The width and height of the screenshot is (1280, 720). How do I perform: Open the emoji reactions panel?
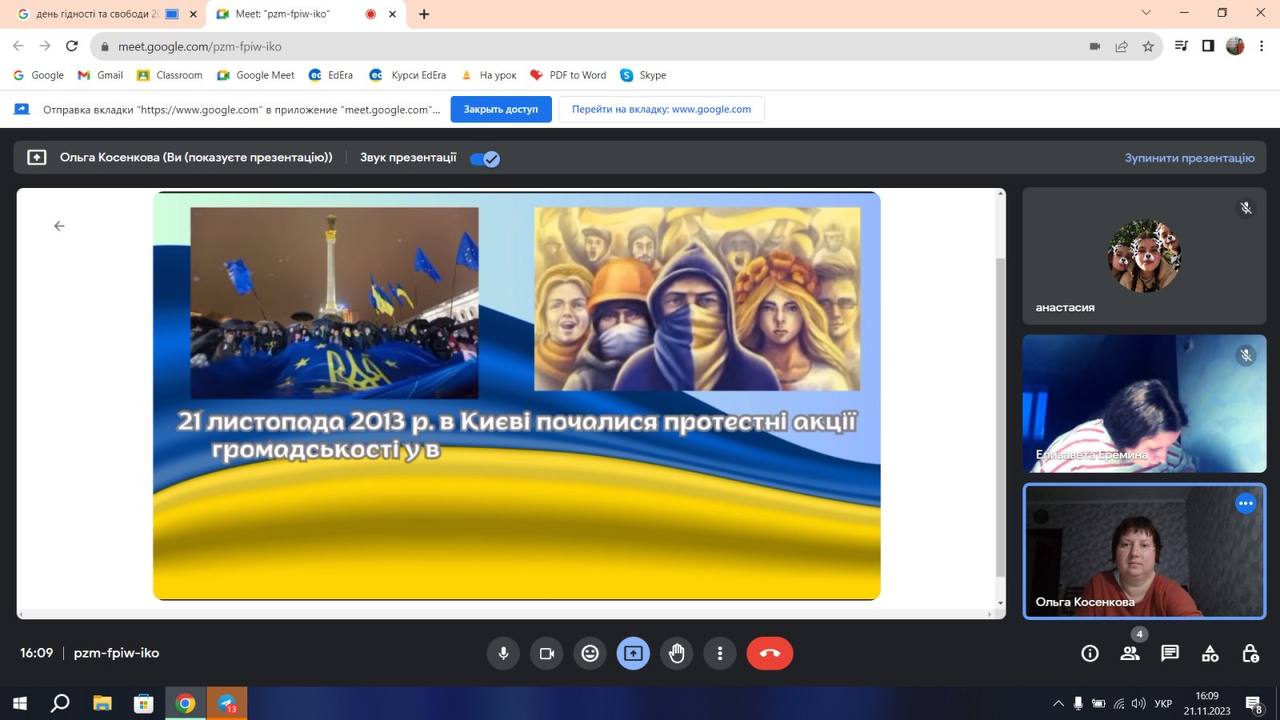click(590, 653)
